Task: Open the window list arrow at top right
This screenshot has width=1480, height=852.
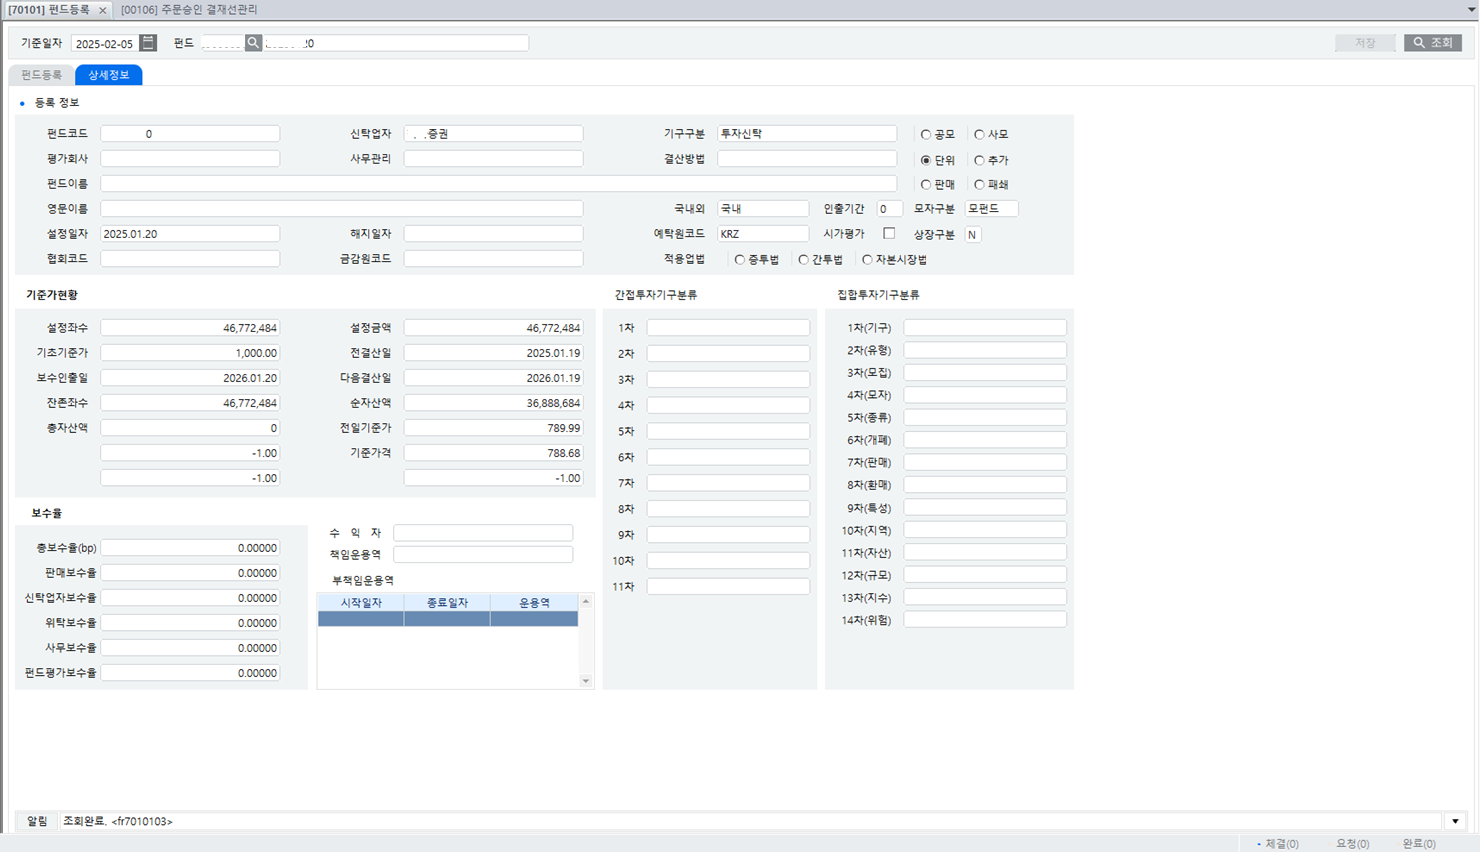Action: click(1472, 9)
